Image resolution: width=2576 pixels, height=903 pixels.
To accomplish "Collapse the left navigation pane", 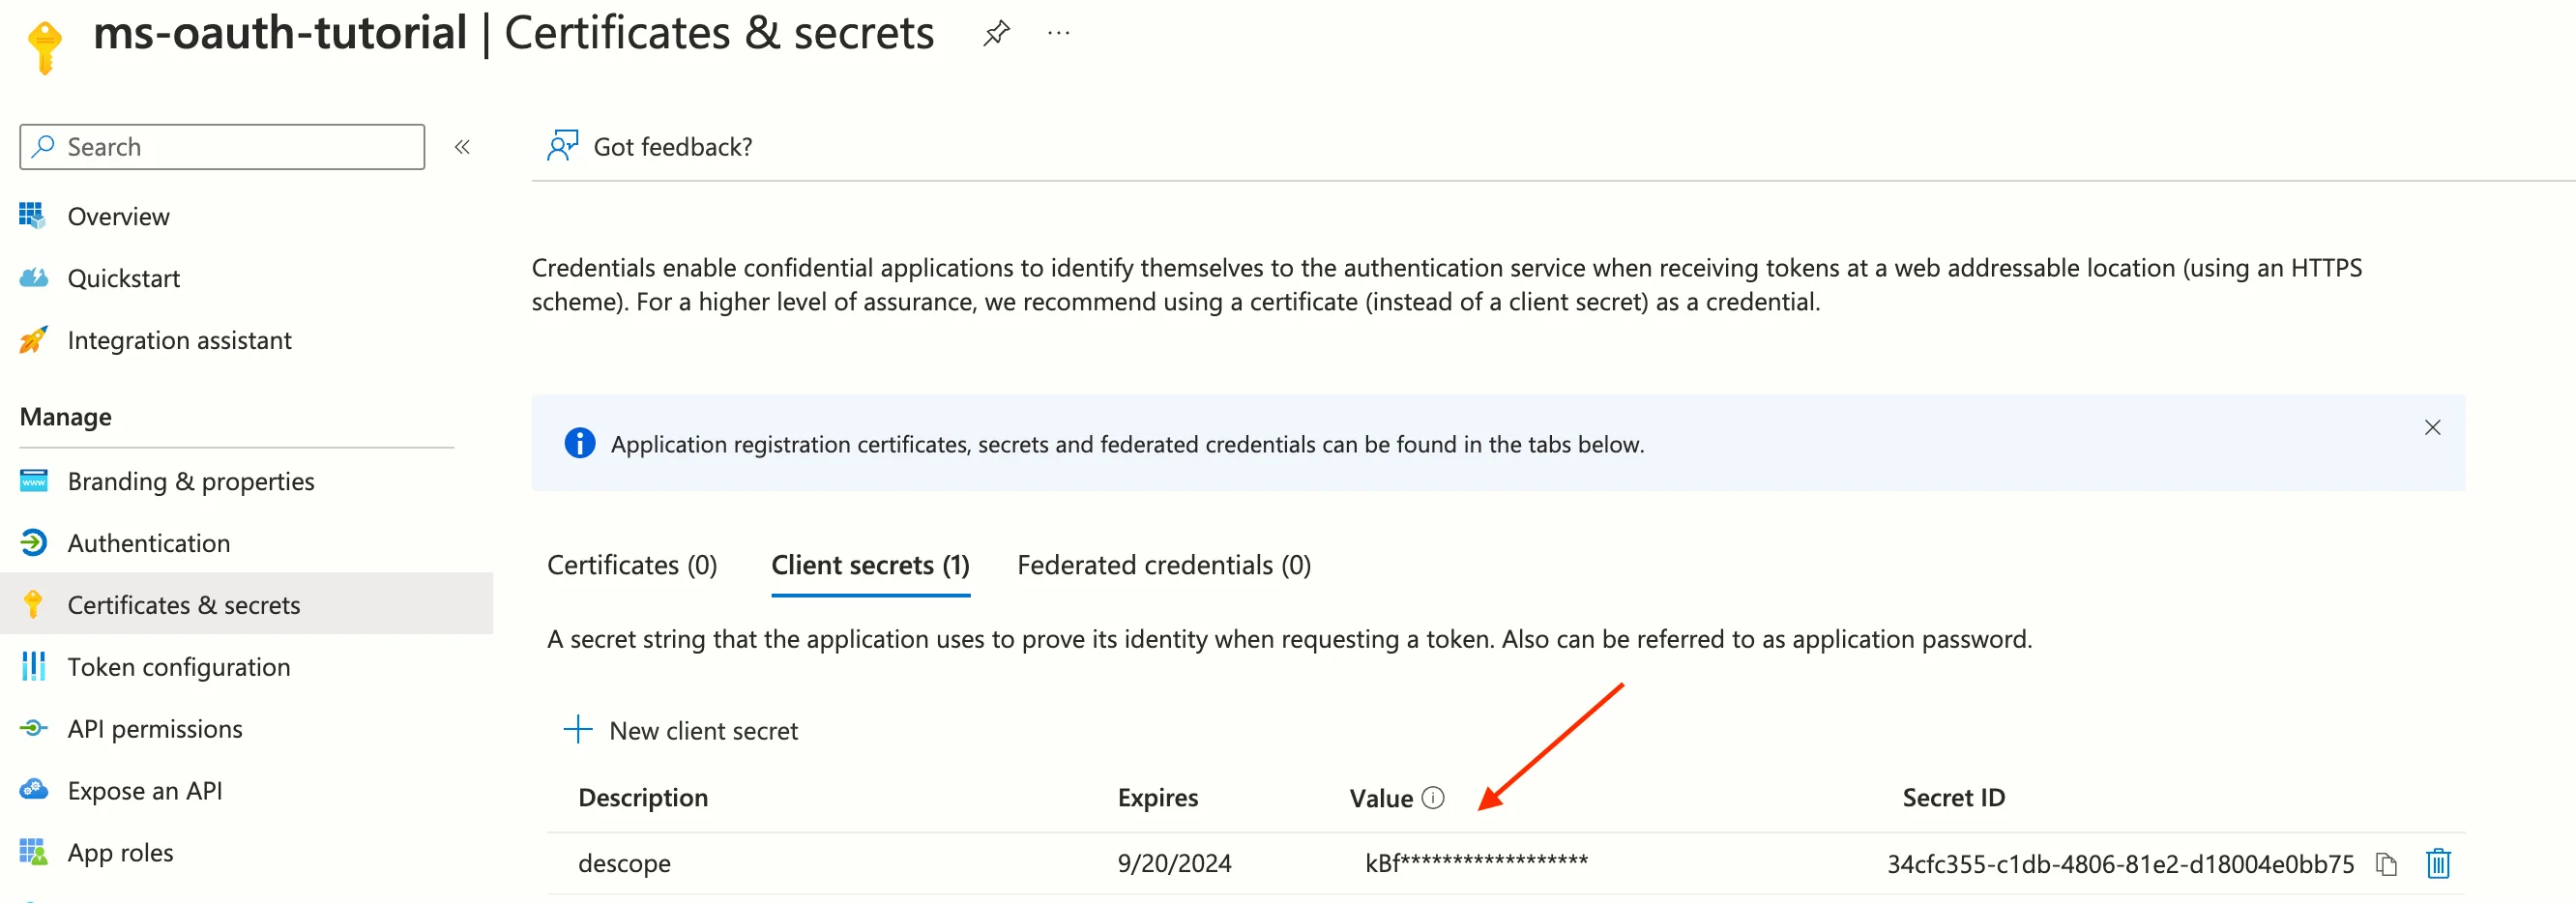I will [462, 146].
